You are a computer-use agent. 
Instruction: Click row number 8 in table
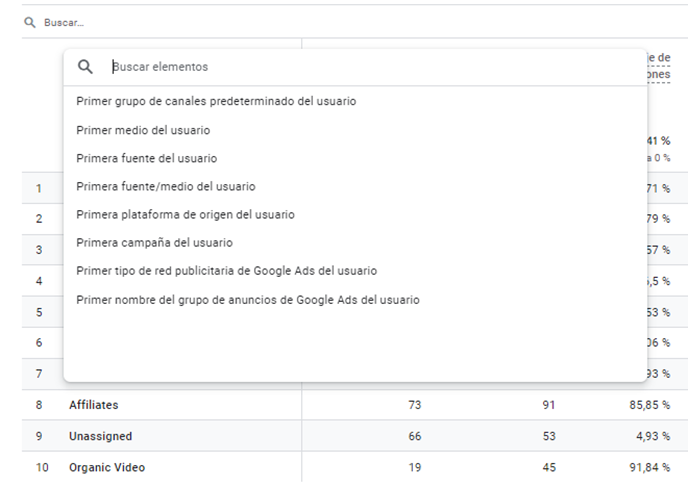[x=39, y=405]
